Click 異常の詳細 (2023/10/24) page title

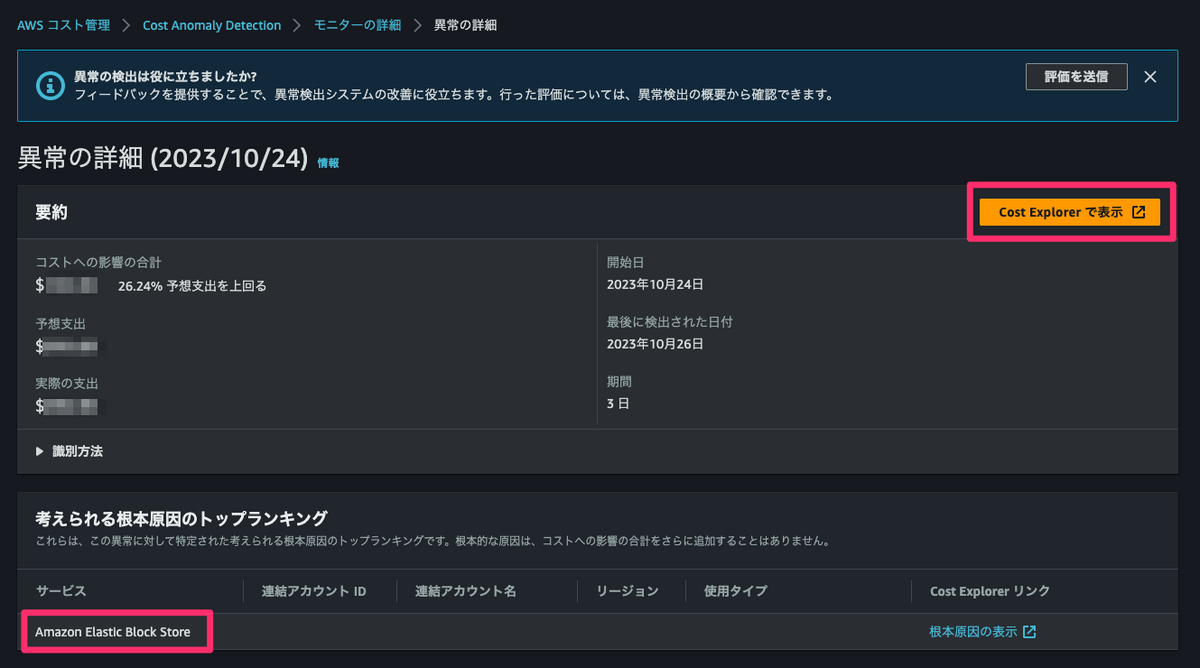[163, 159]
